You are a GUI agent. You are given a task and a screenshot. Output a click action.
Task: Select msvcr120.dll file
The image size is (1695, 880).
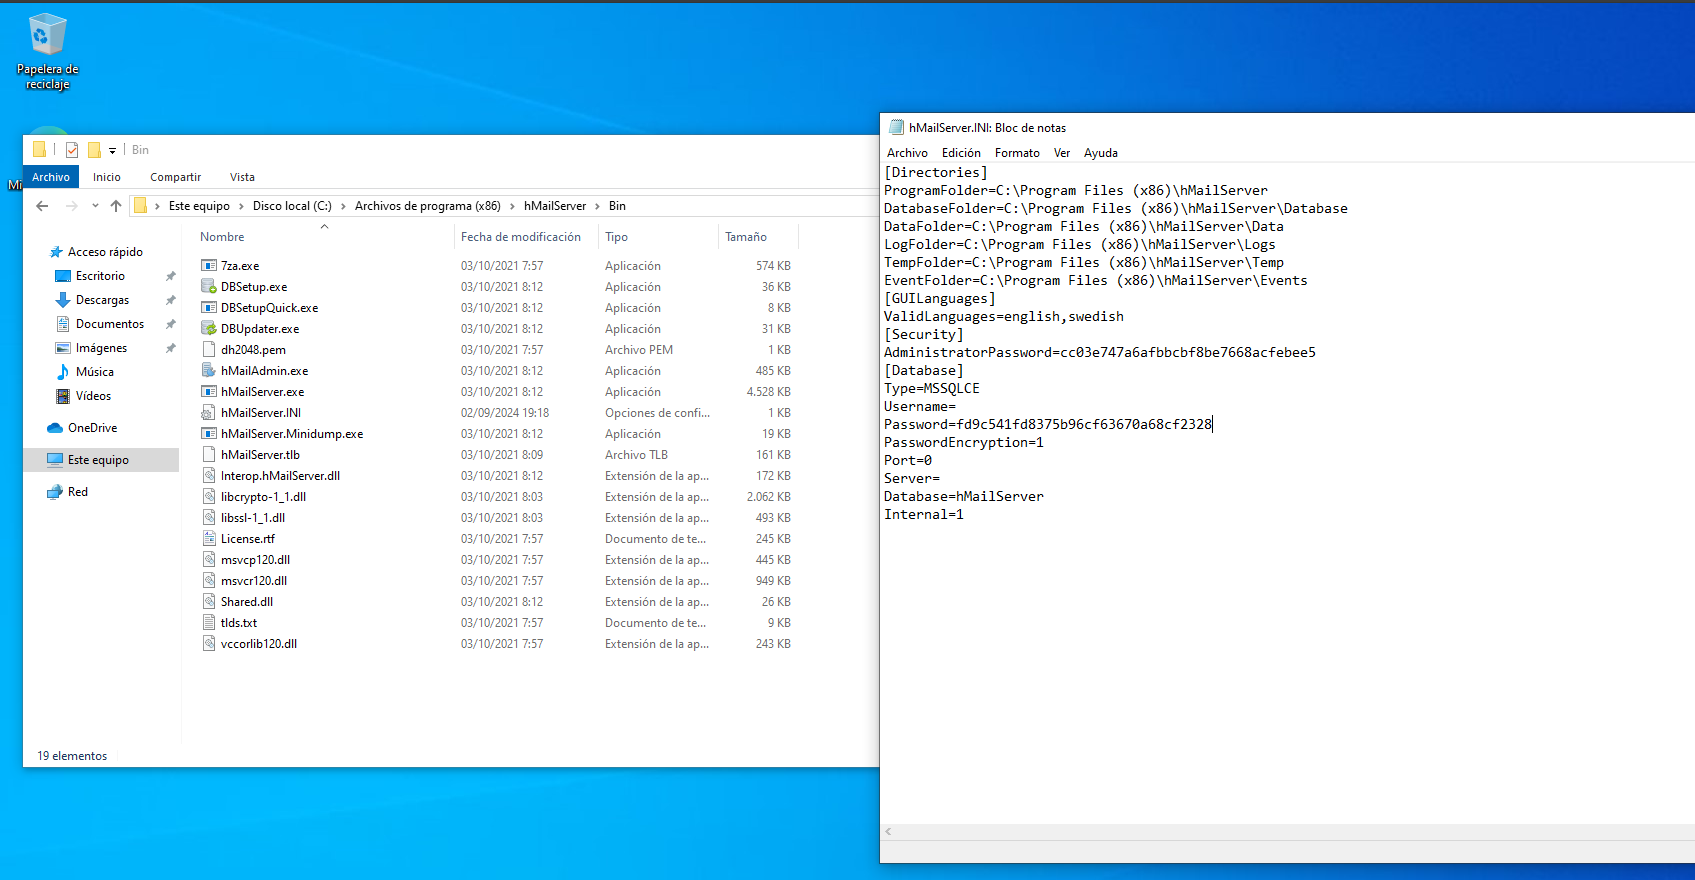coord(254,581)
